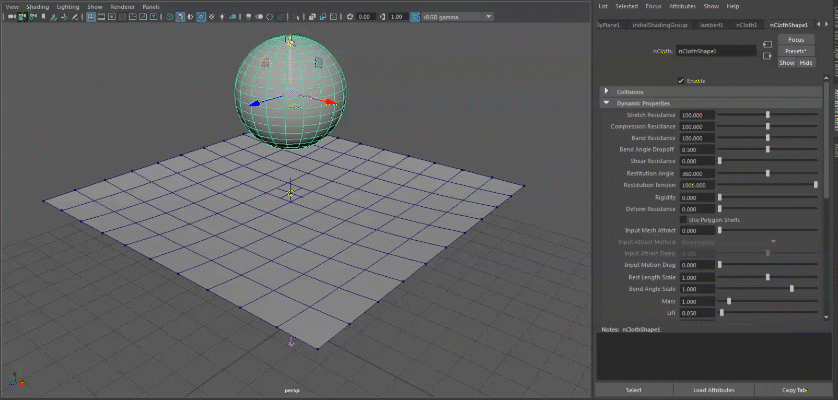Image resolution: width=838 pixels, height=400 pixels.
Task: Click the Image Plane icon
Action: (53, 17)
